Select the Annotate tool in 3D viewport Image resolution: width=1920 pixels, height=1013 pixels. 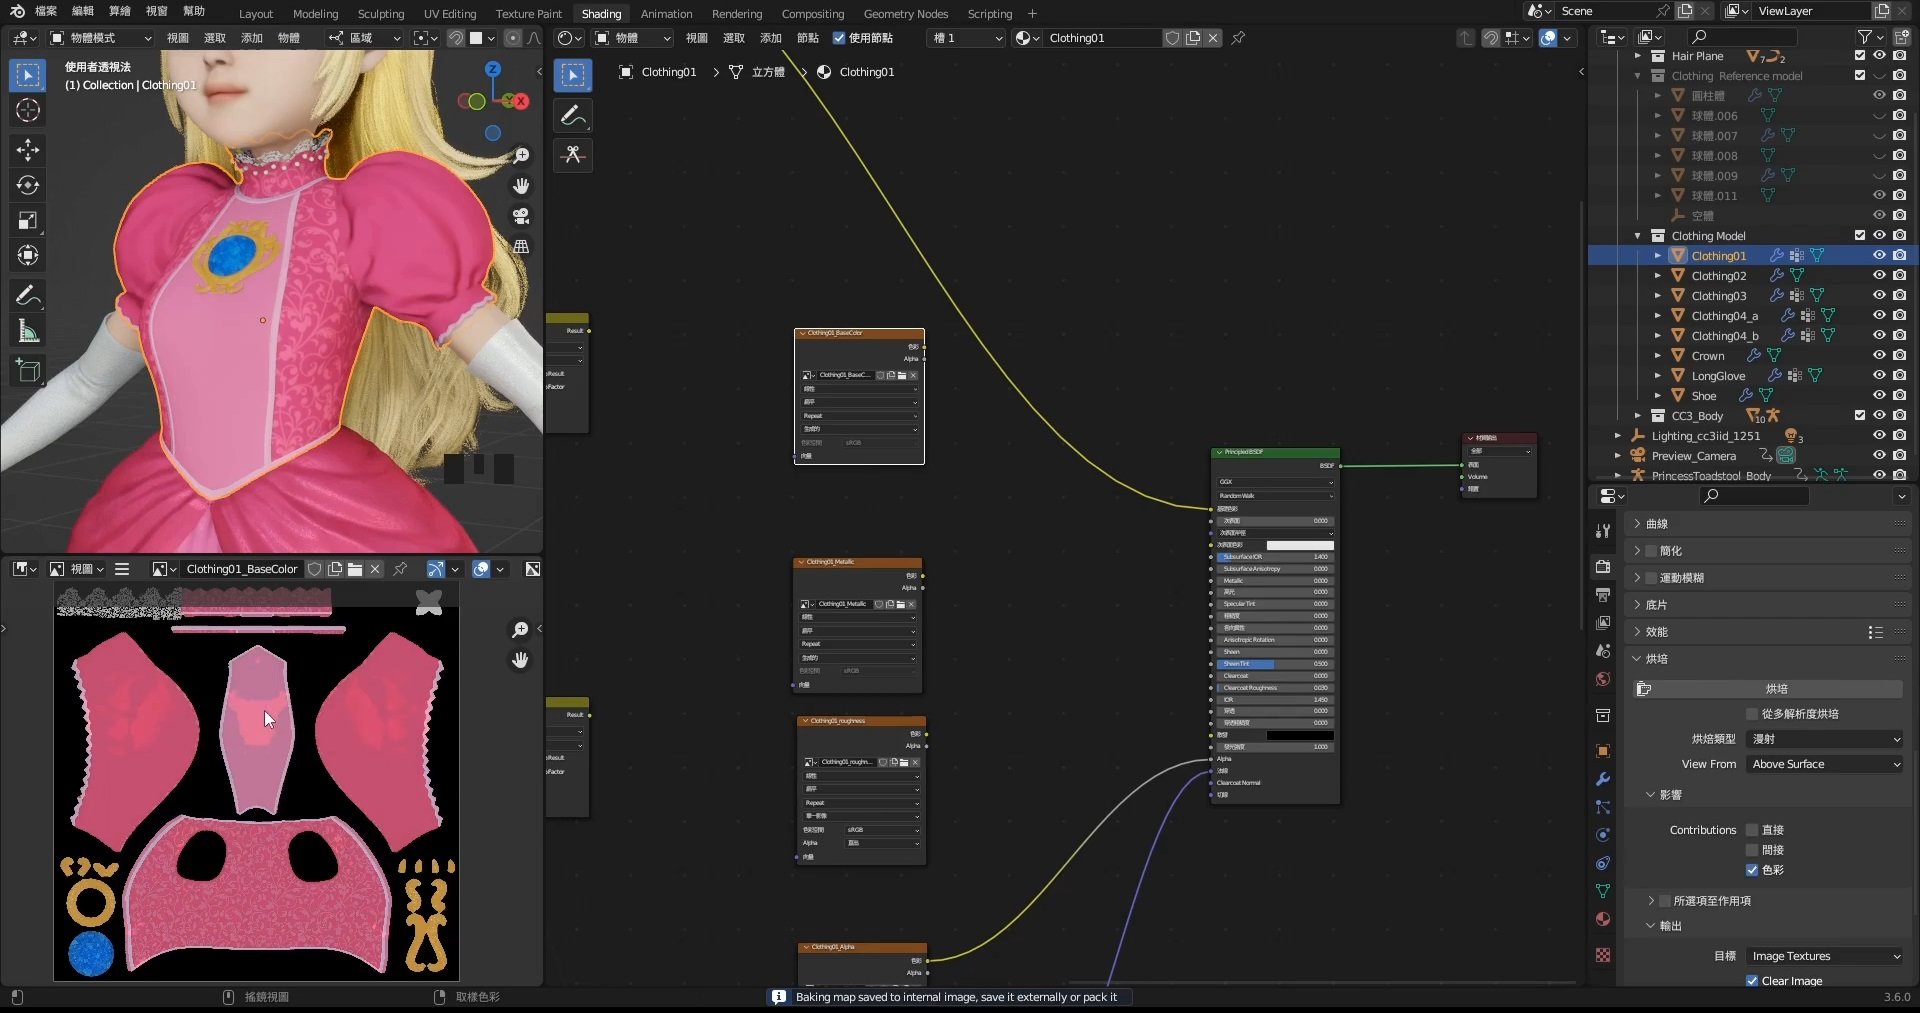click(28, 295)
